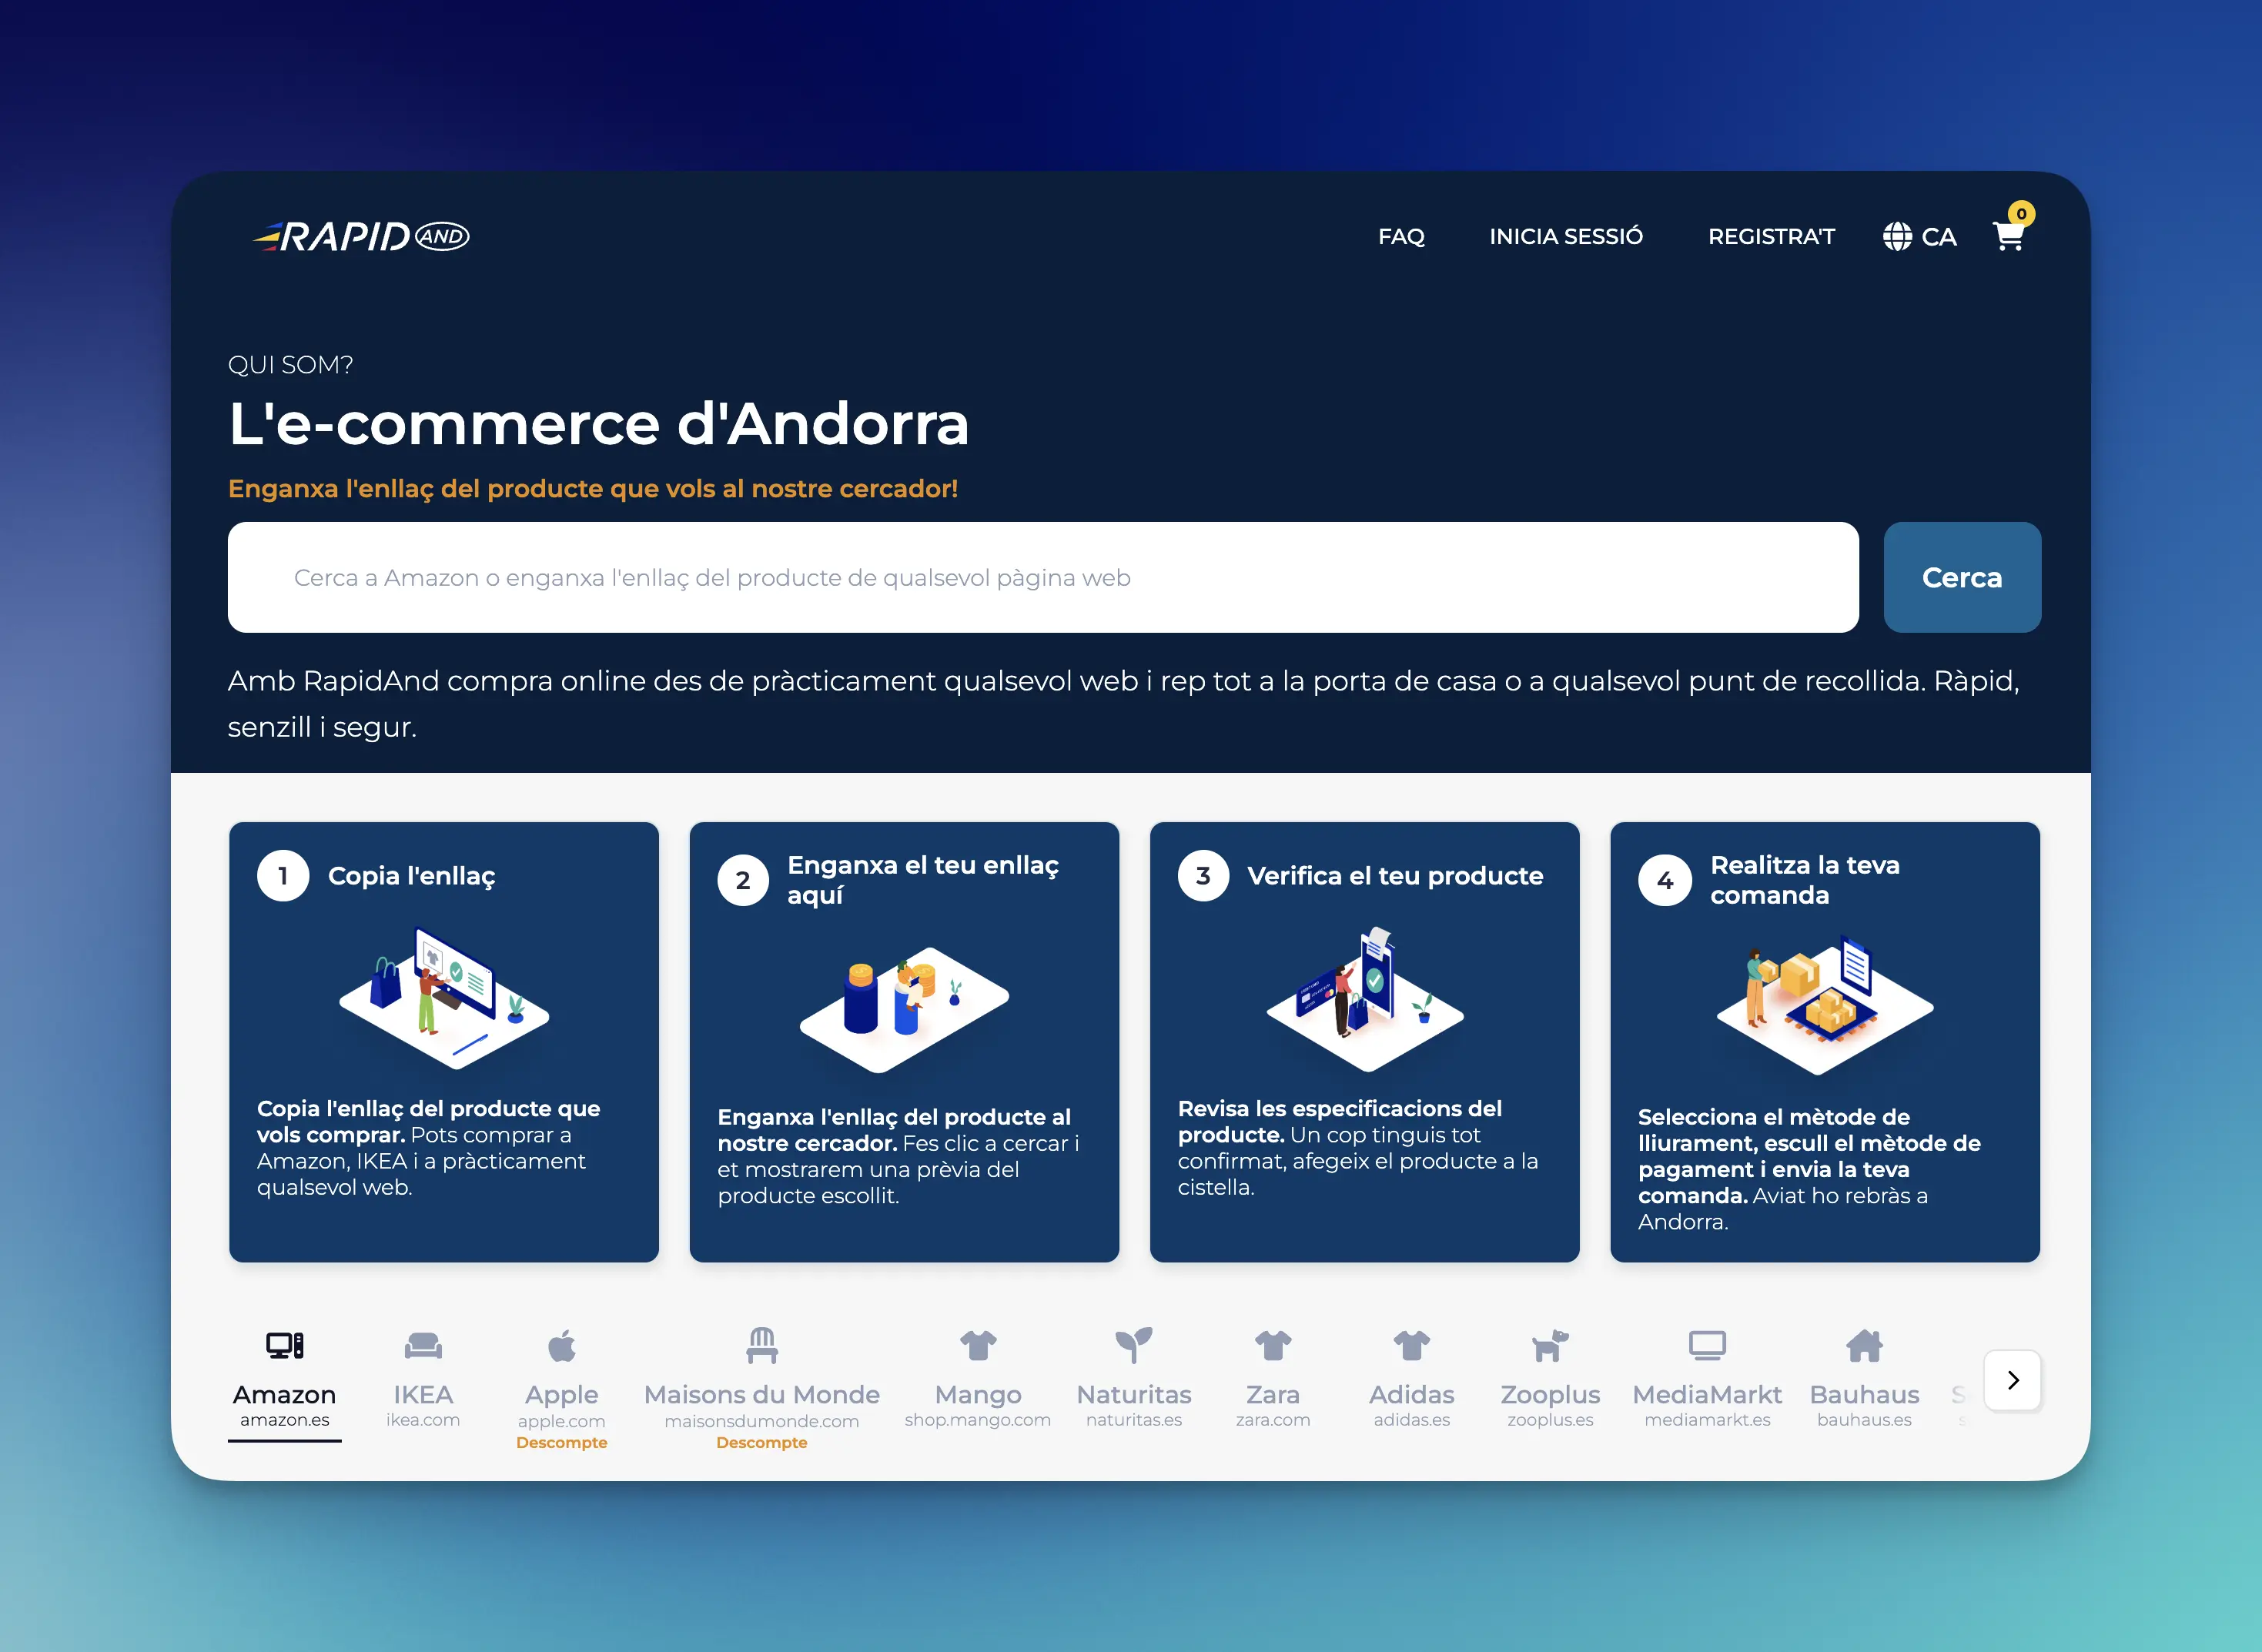
Task: Click the mediamarkt.es link text
Action: coord(1707,1420)
